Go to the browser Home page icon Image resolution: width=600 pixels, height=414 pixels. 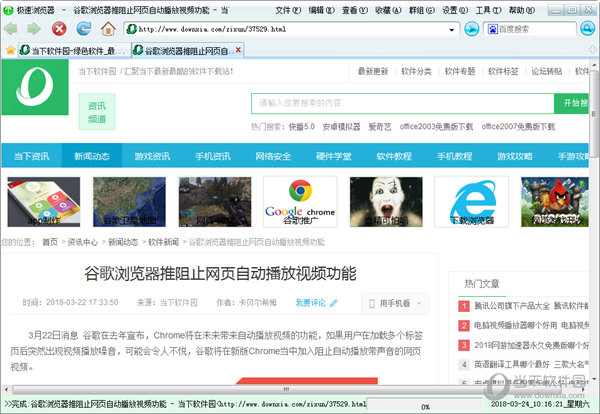108,29
